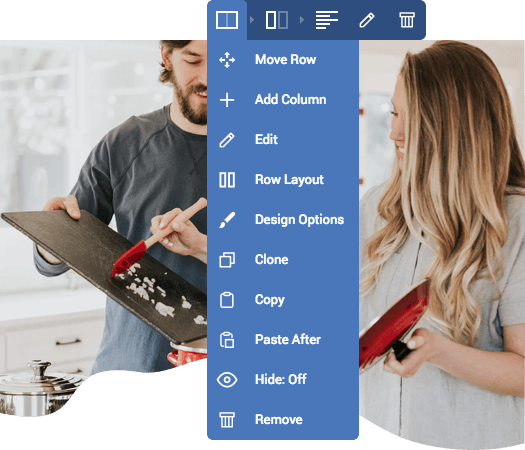
Task: Select the column control icon in the toolbar
Action: tap(277, 20)
